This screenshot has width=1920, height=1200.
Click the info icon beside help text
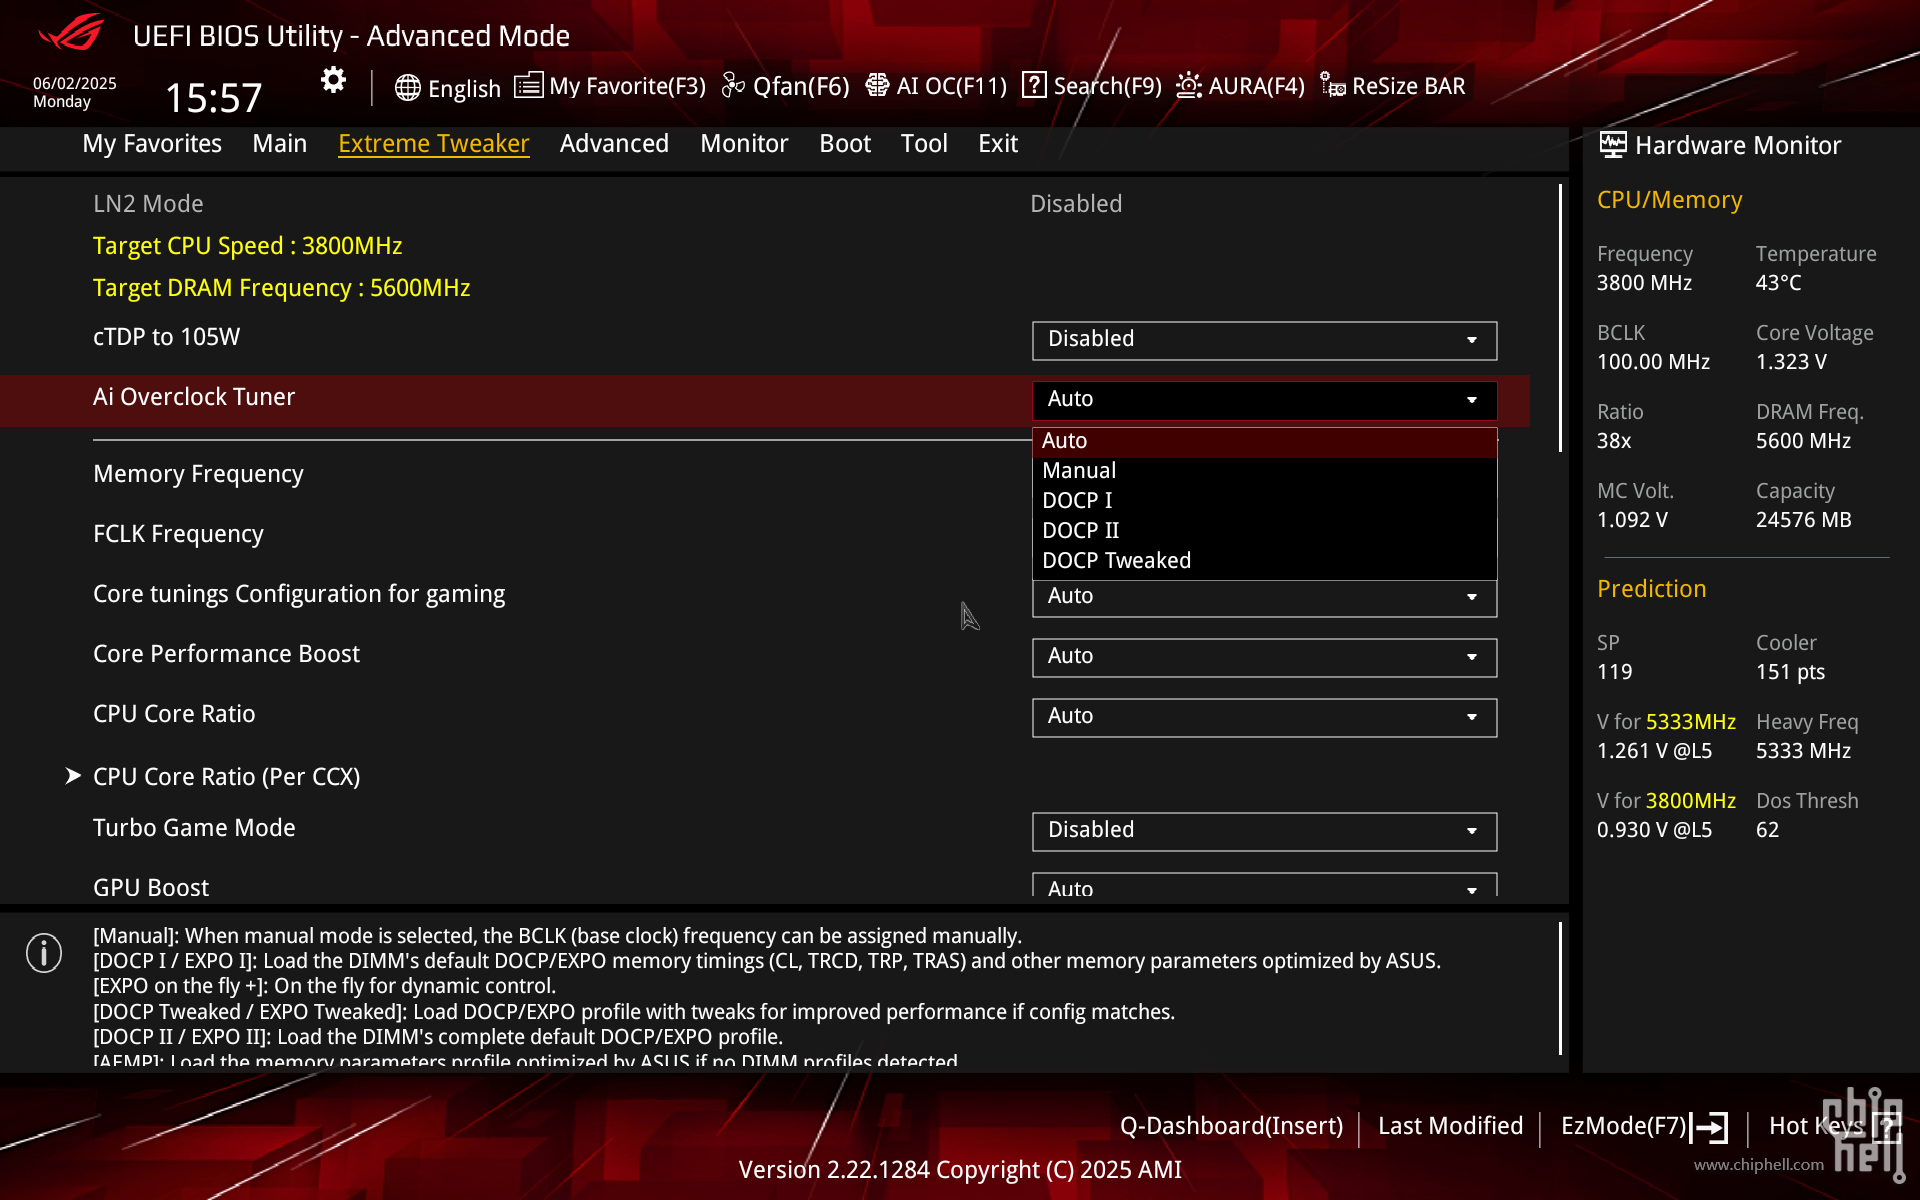tap(44, 953)
